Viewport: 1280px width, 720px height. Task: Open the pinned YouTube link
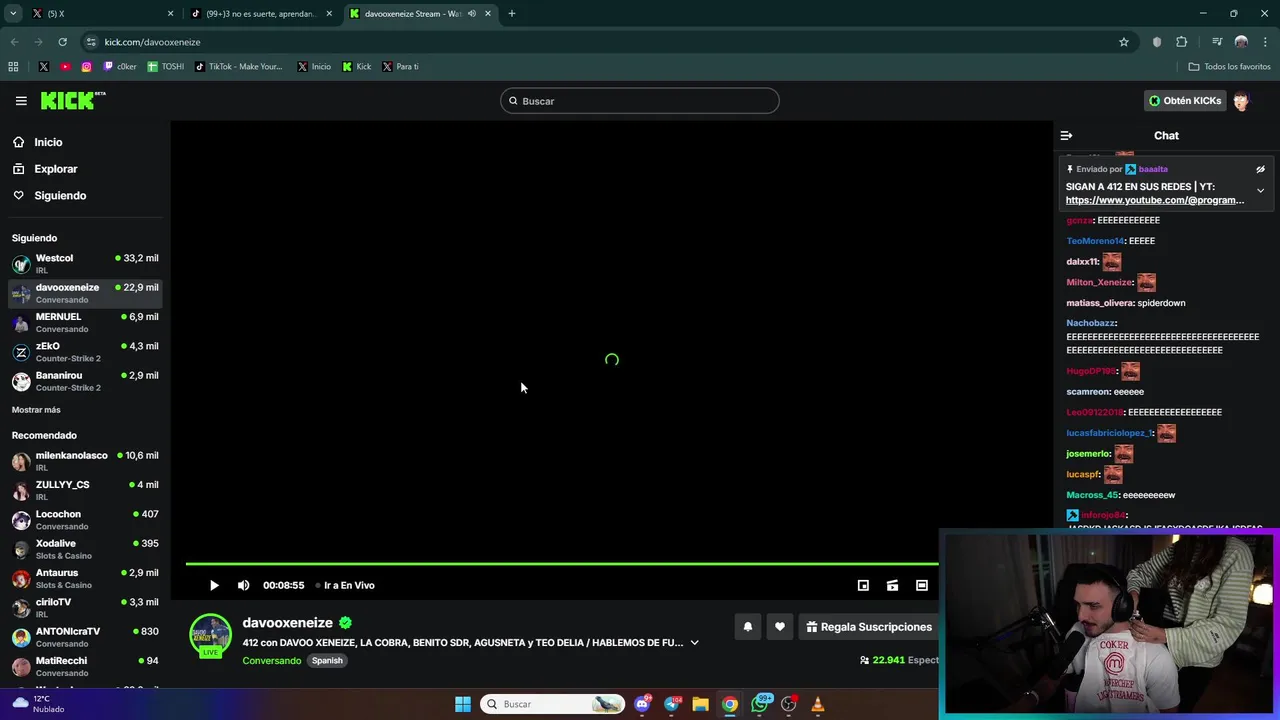(1155, 200)
